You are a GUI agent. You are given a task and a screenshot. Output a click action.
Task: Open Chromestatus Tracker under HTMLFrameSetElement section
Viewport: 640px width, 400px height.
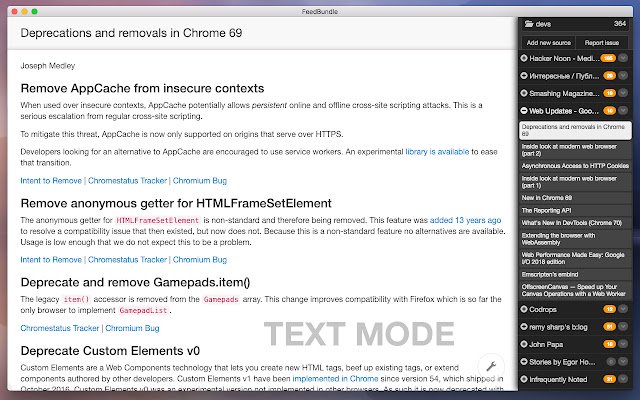127,260
